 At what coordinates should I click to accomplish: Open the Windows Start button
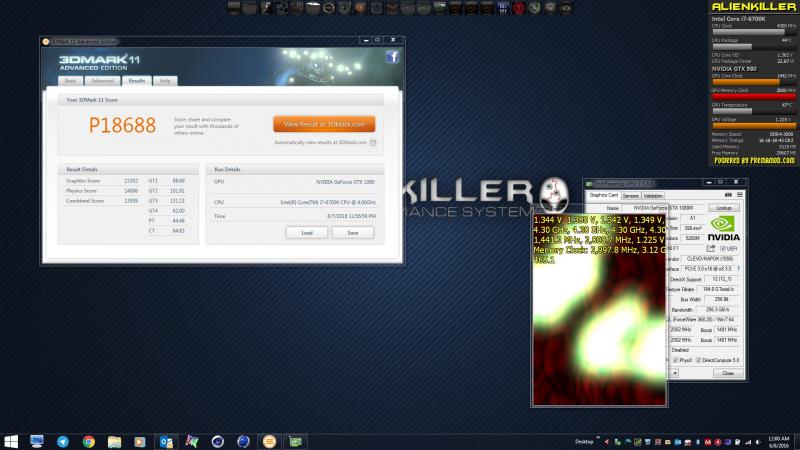(11, 441)
